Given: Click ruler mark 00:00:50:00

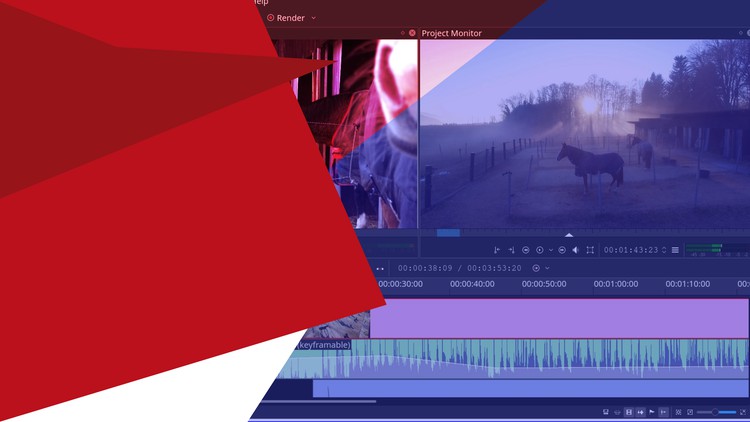Looking at the screenshot, I should coord(544,284).
